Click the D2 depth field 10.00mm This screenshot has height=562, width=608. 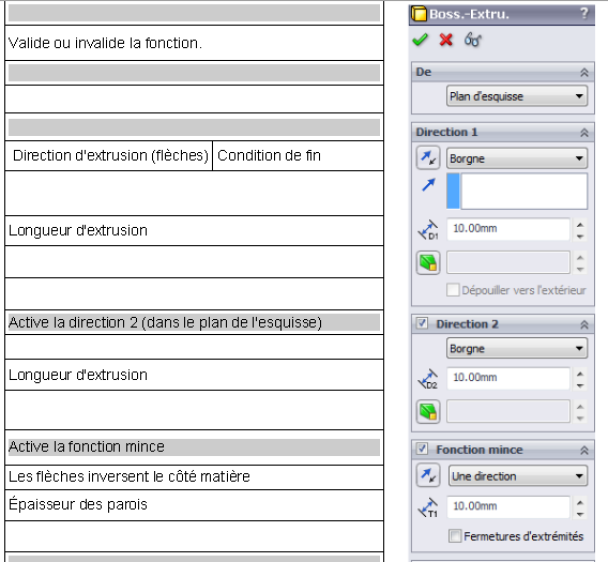click(508, 377)
